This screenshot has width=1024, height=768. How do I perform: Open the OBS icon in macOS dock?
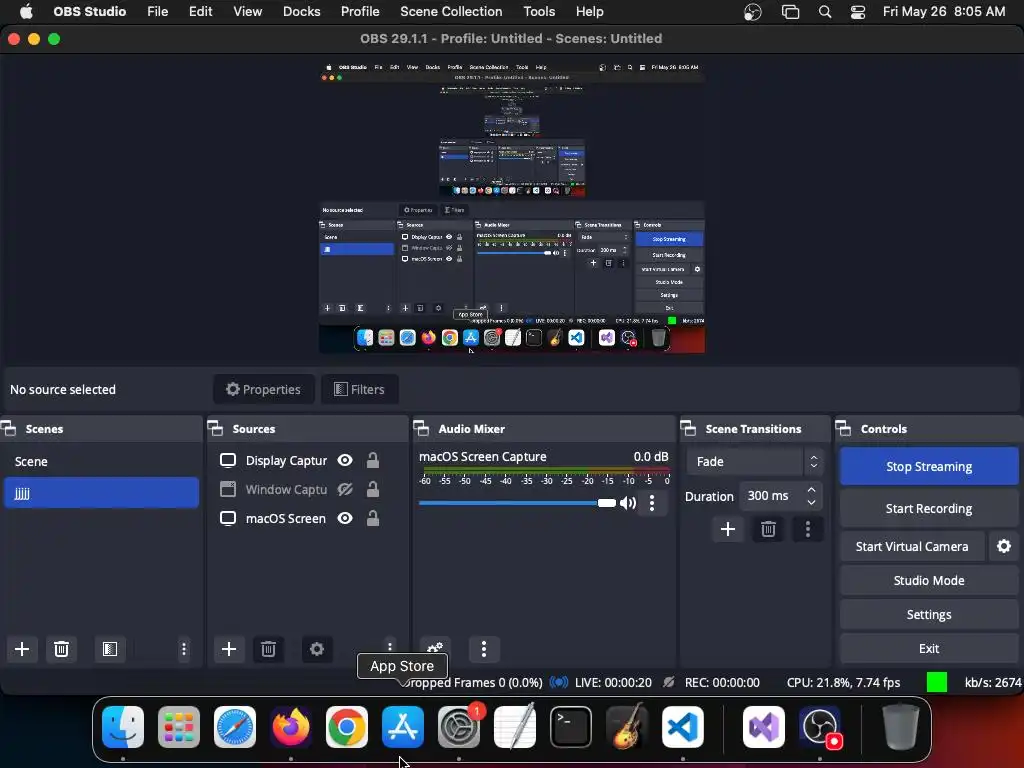[x=820, y=727]
